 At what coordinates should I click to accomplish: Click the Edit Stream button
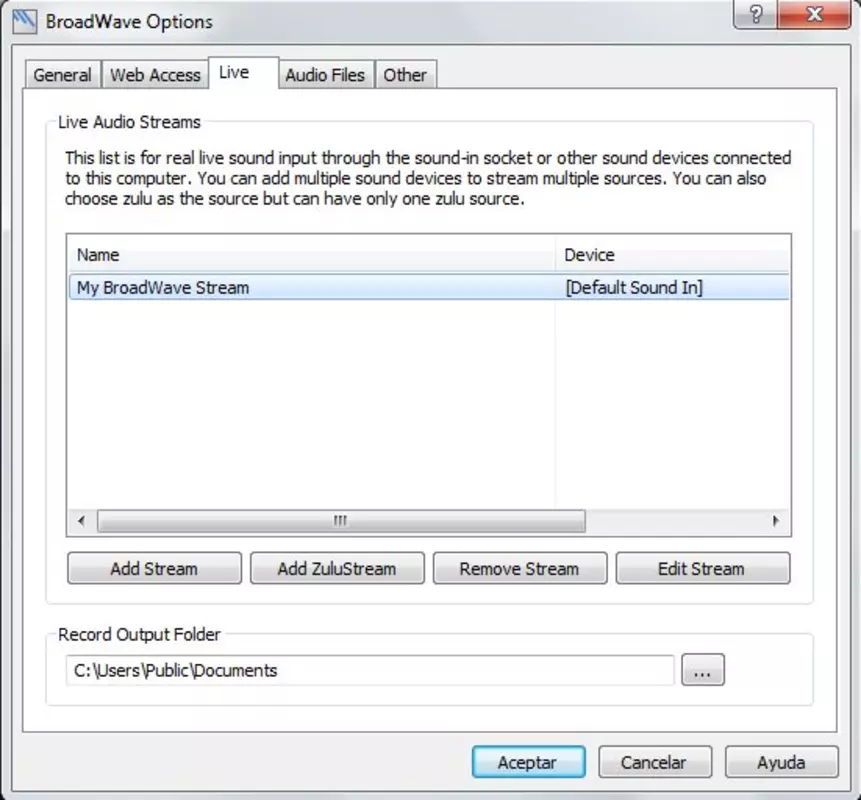pos(703,568)
